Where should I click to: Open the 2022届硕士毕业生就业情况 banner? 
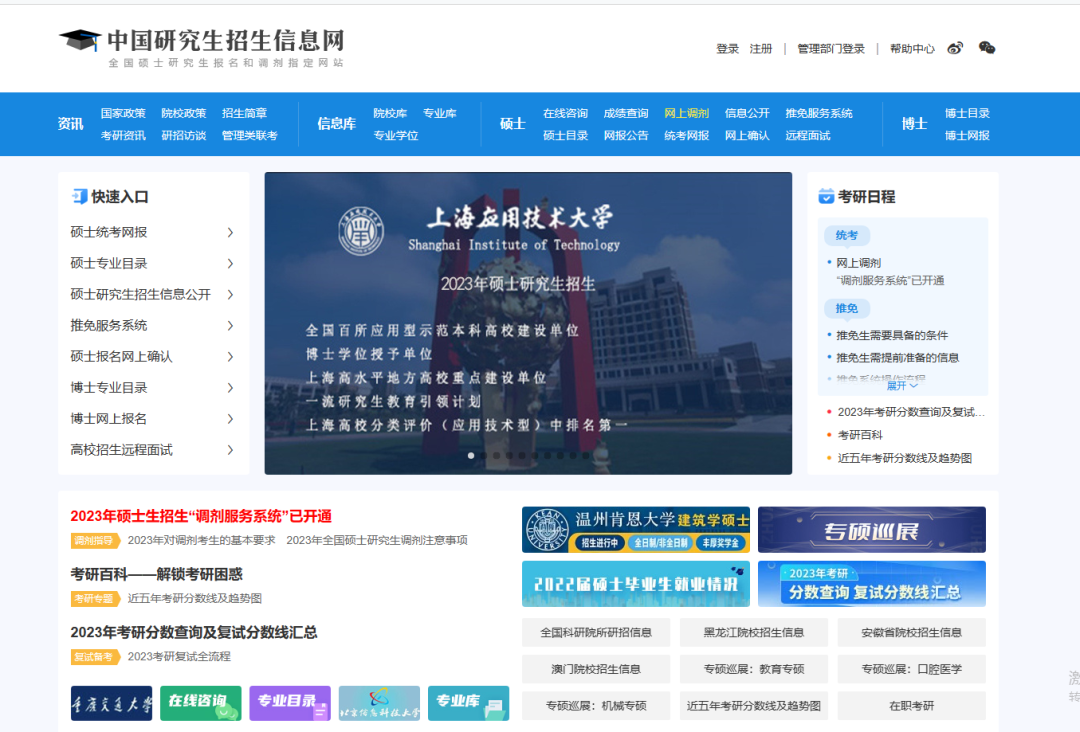[x=636, y=584]
